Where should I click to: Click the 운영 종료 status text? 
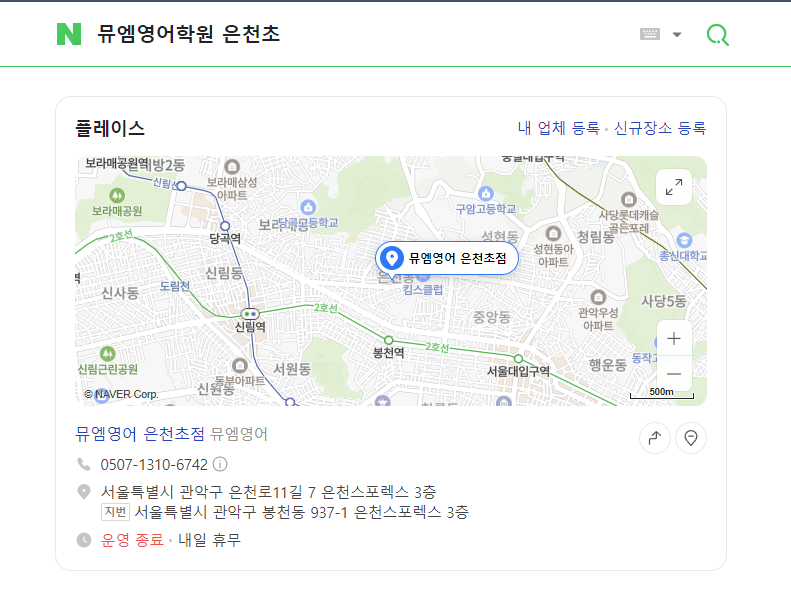(x=132, y=540)
